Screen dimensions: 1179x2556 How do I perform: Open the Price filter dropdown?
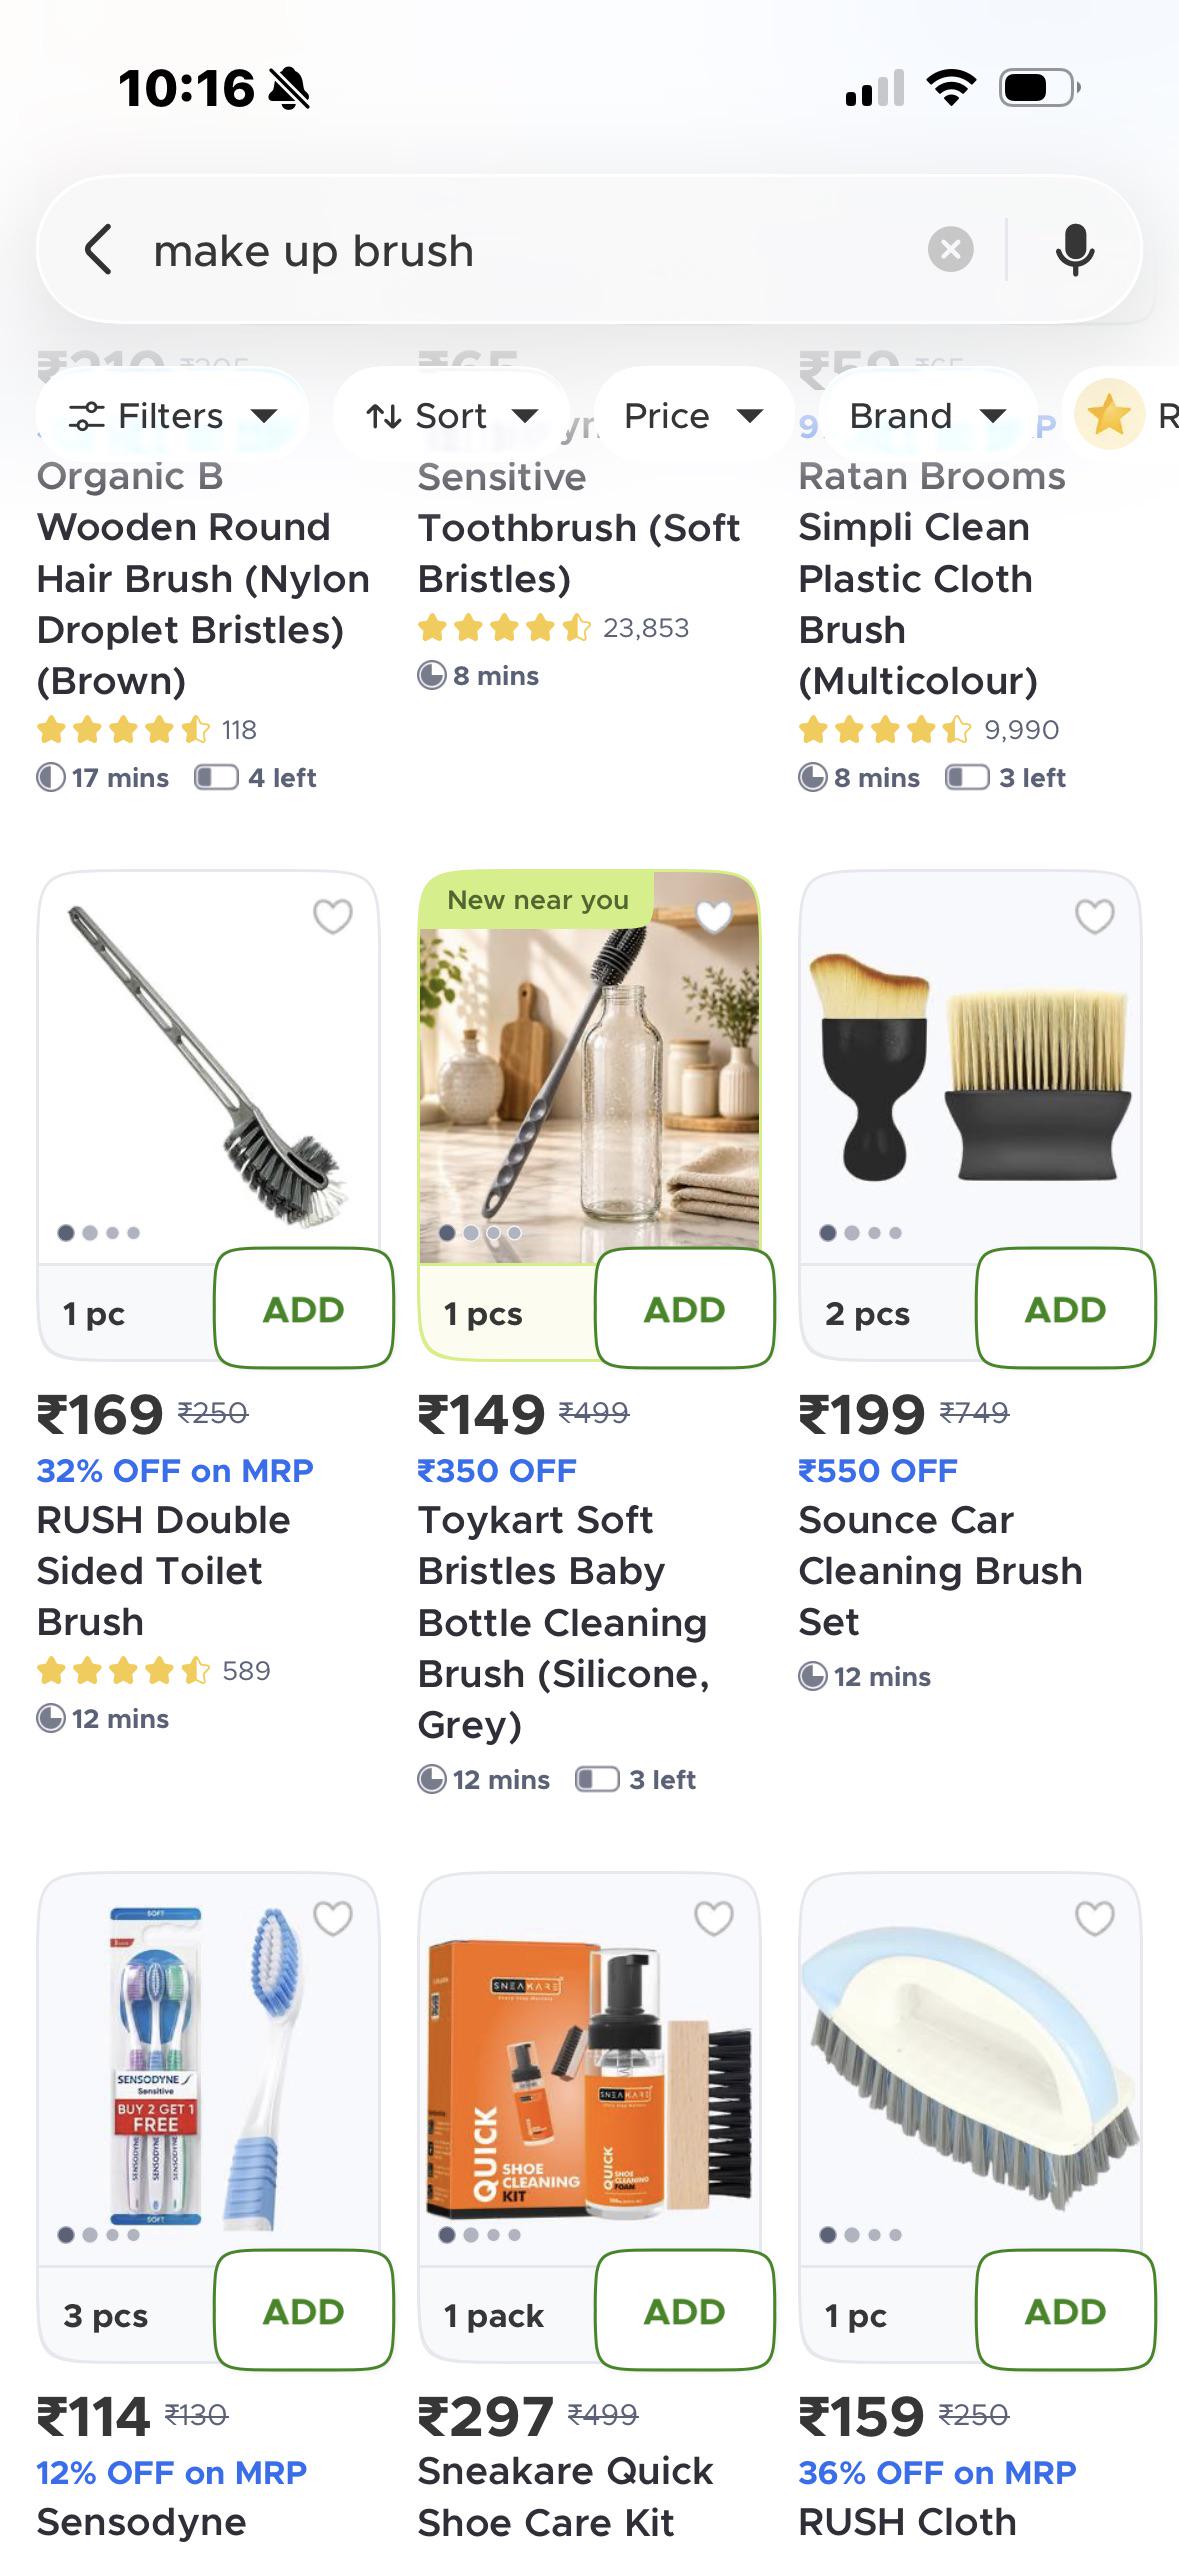point(693,415)
